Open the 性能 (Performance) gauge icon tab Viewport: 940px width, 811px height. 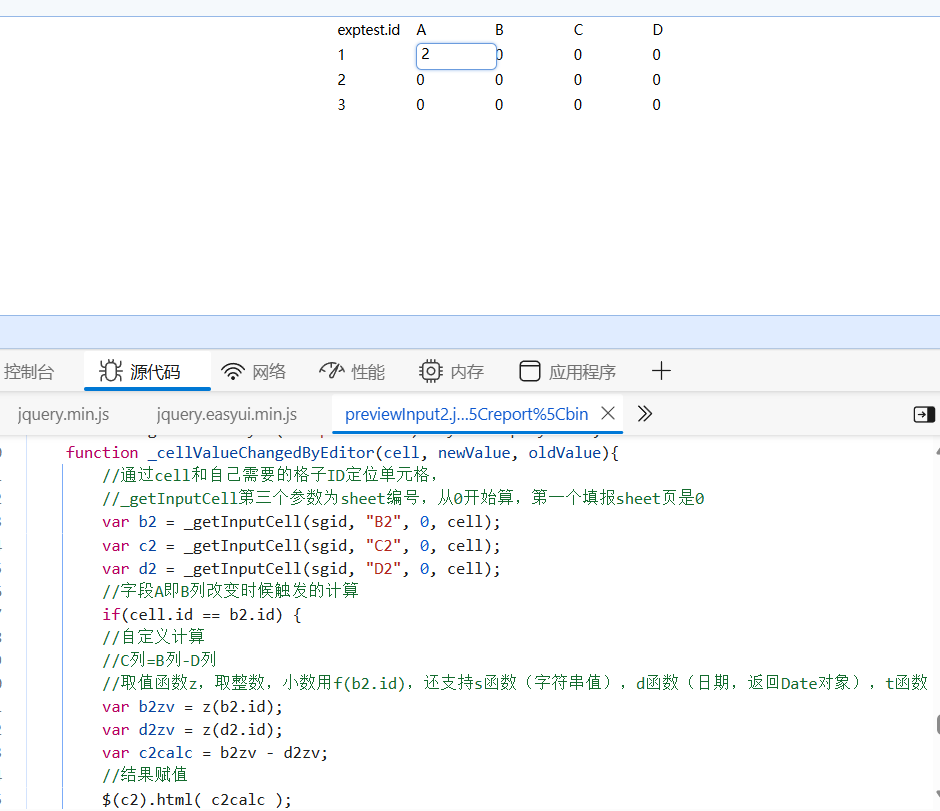click(x=332, y=372)
